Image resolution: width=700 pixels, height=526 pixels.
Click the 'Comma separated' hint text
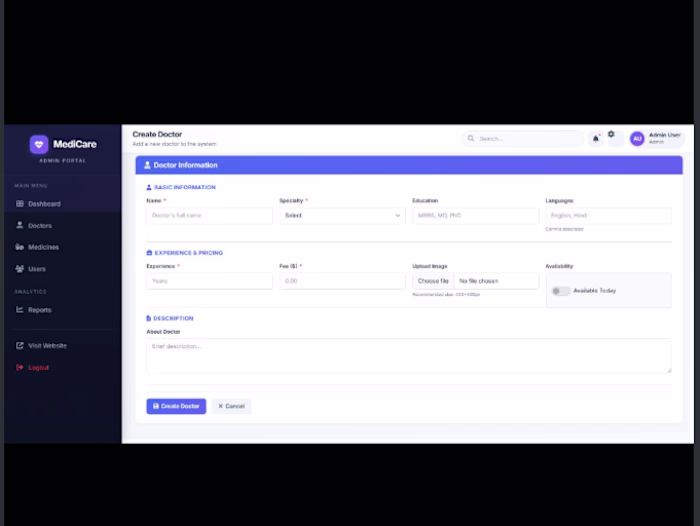(564, 229)
